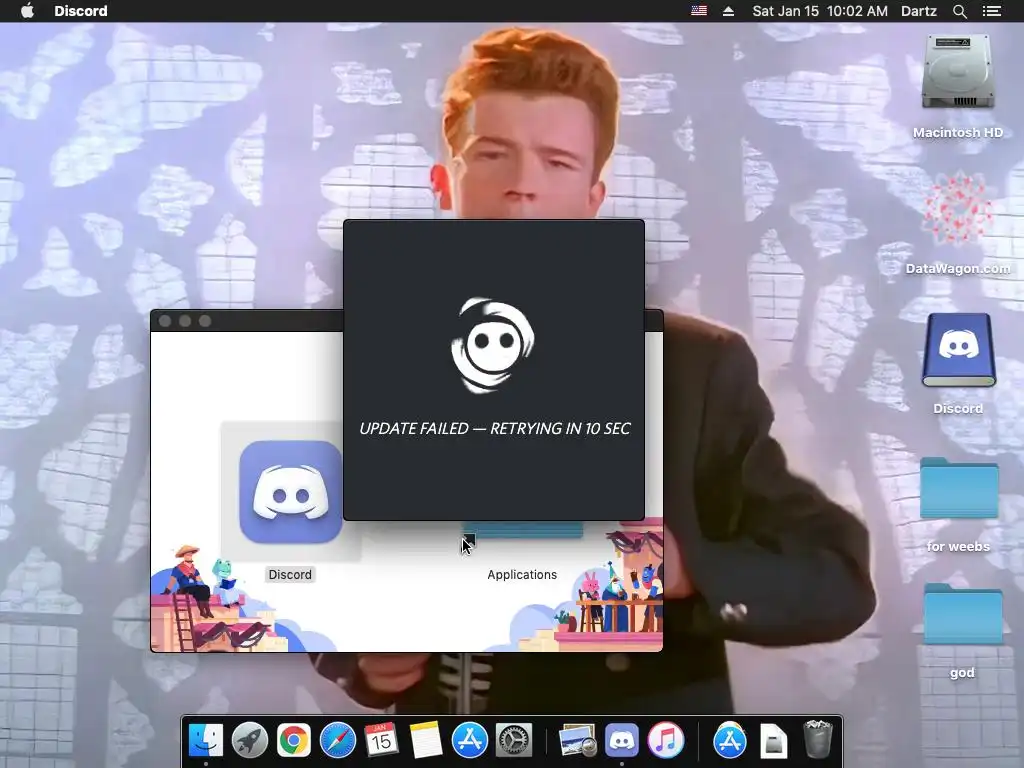Select the Discord disk image on desktop
Screen dimensions: 1024x768
click(x=958, y=351)
